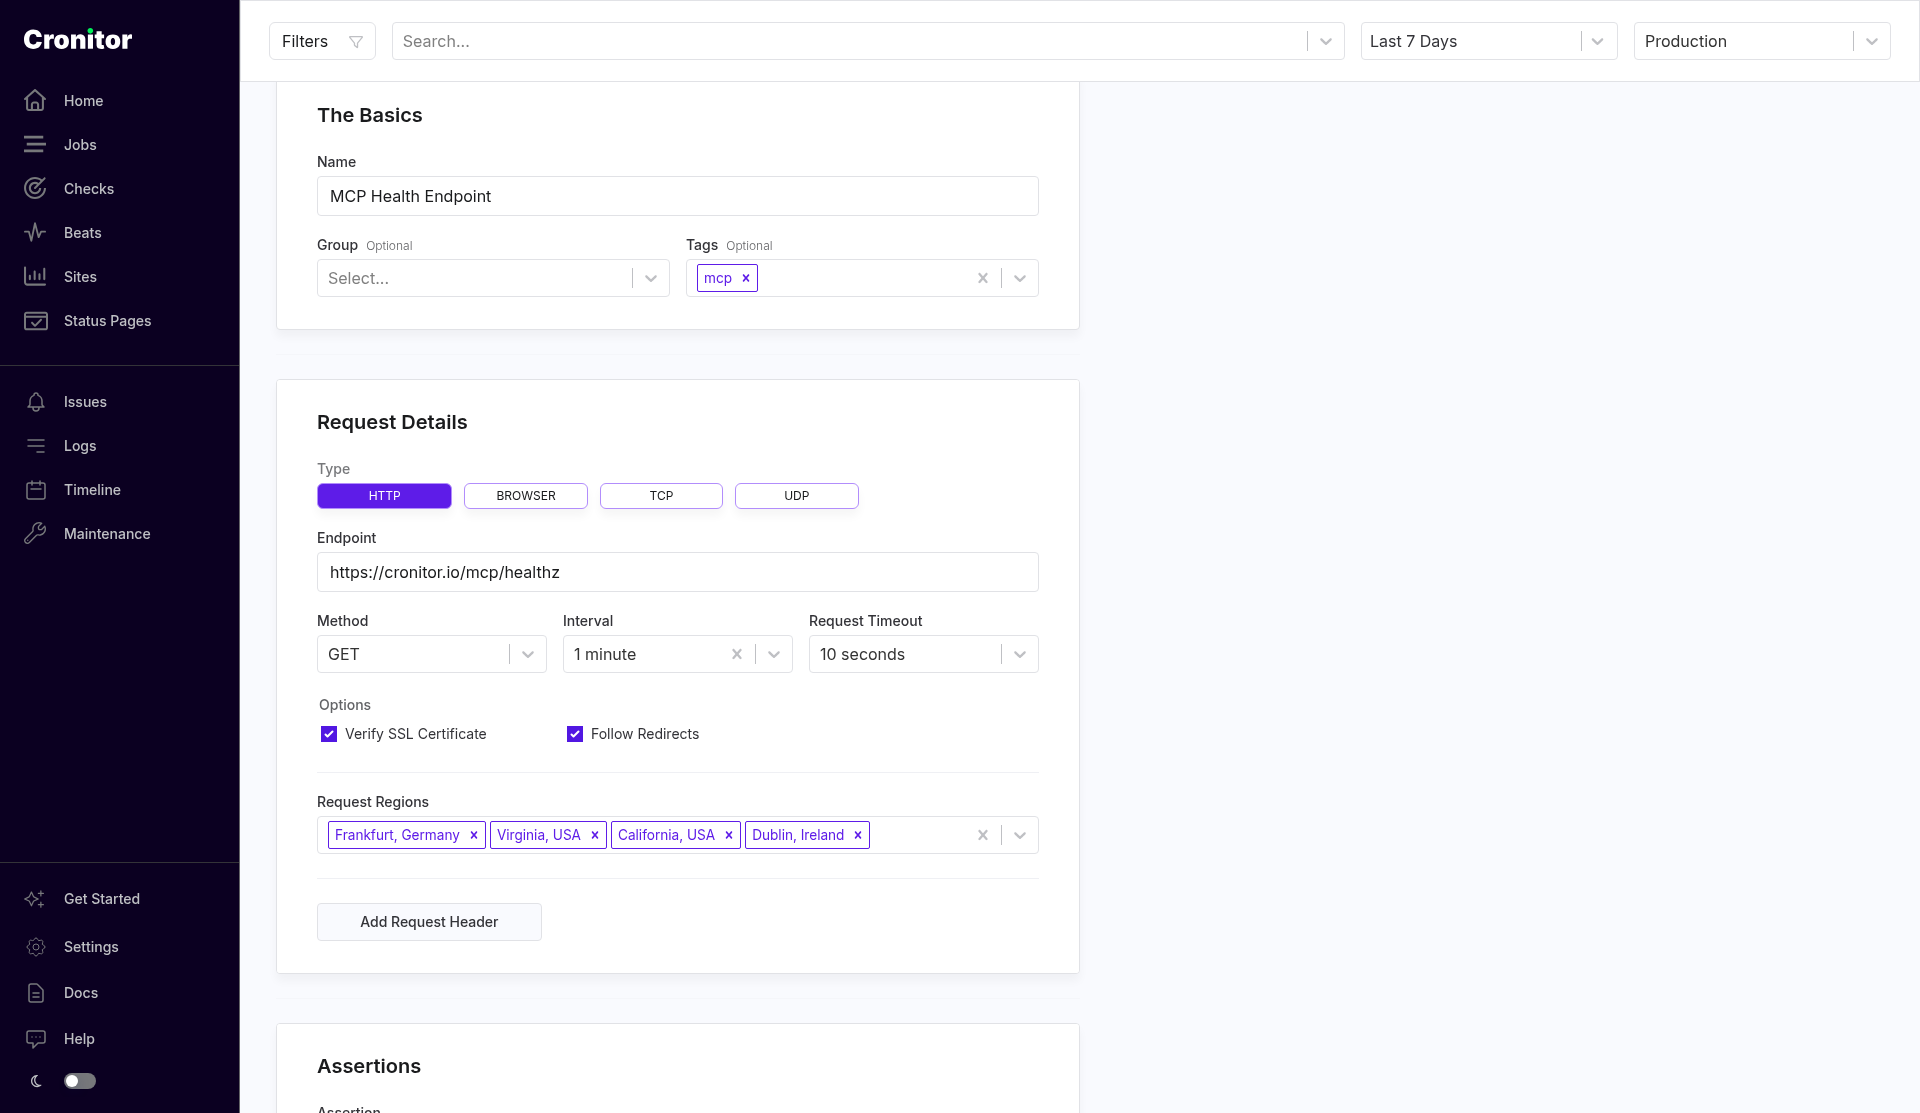Click the Home icon in sidebar
The width and height of the screenshot is (1920, 1113).
tap(35, 101)
